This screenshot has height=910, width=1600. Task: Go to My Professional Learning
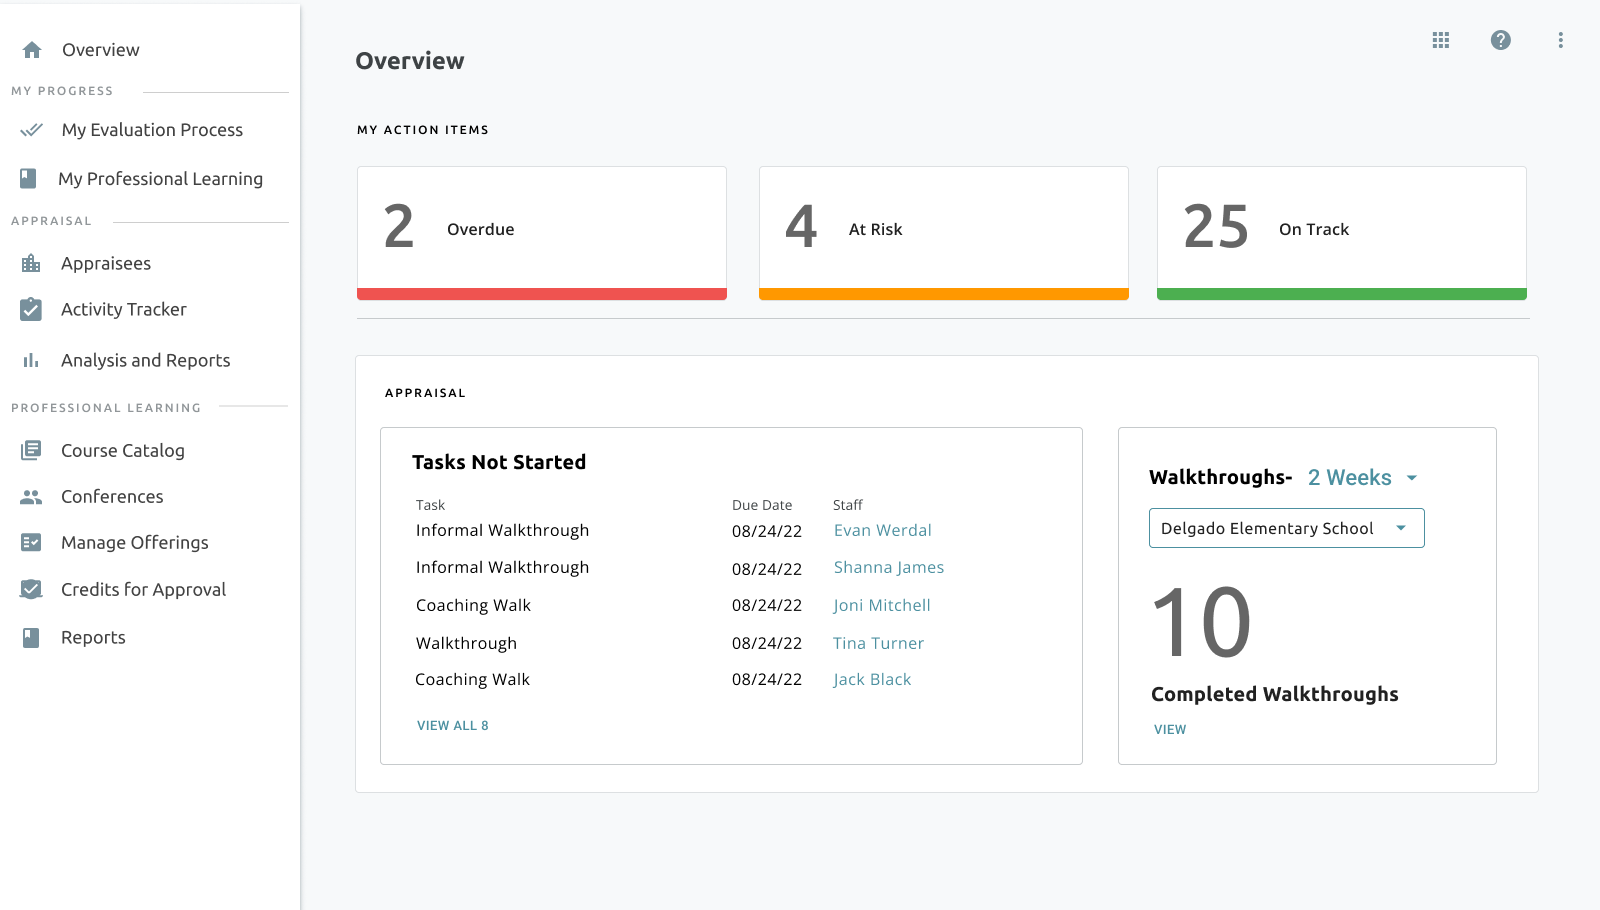[x=160, y=179]
